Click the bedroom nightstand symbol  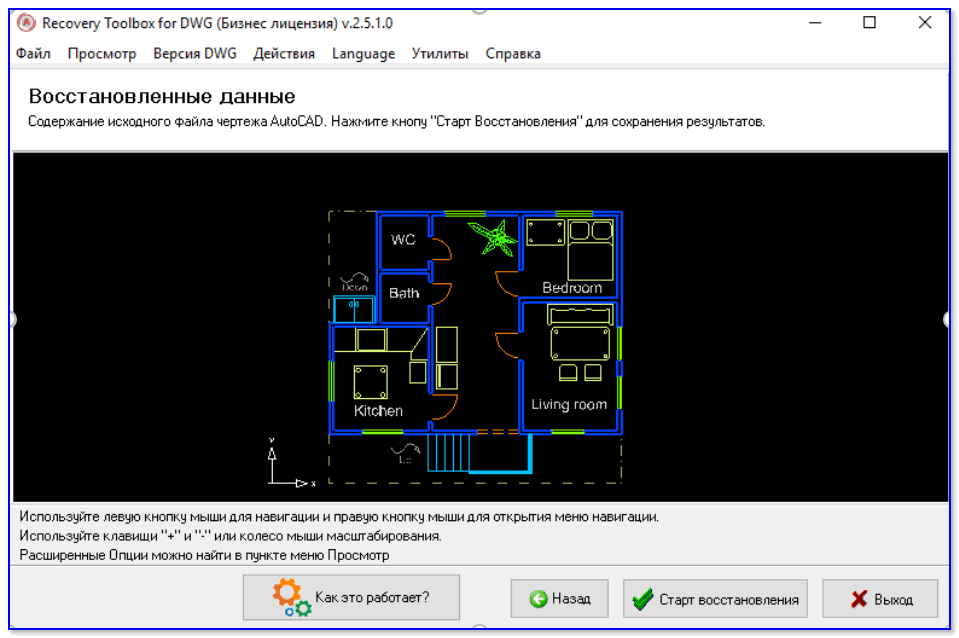coord(546,232)
